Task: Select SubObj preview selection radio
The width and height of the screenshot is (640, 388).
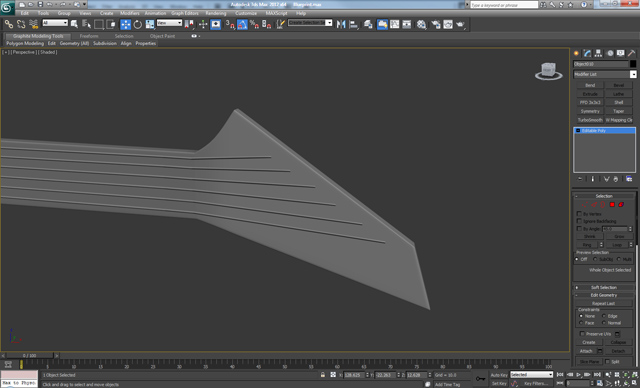Action: pos(595,259)
